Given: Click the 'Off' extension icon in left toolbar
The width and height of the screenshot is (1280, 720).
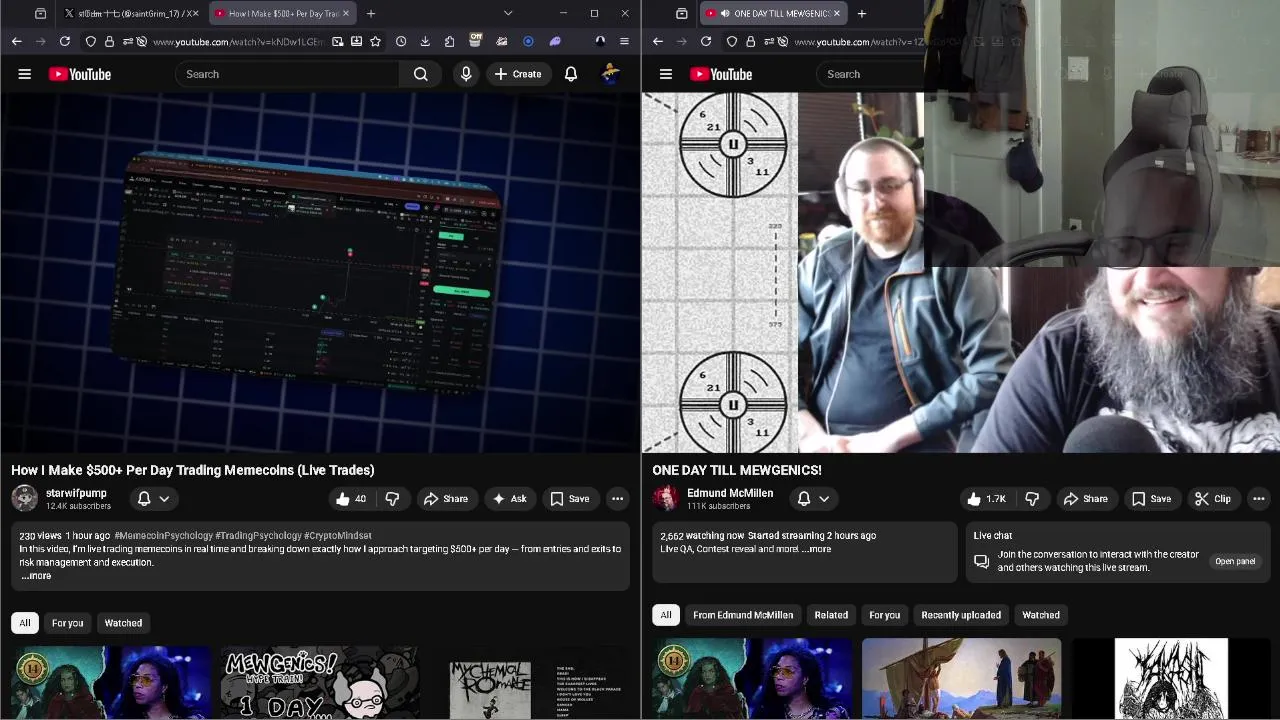Looking at the screenshot, I should pos(476,41).
